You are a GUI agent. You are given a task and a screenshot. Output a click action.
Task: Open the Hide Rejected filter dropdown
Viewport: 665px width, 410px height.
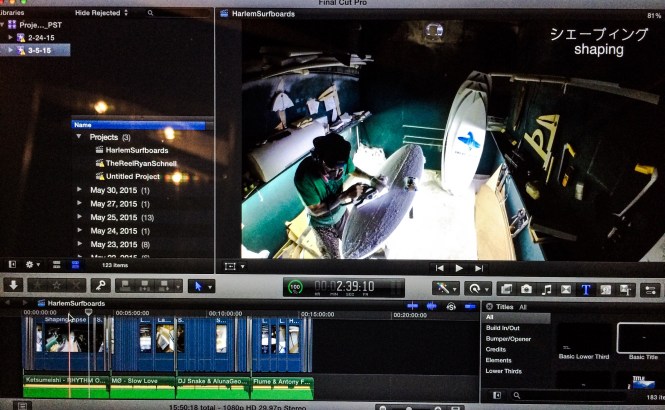coord(100,13)
